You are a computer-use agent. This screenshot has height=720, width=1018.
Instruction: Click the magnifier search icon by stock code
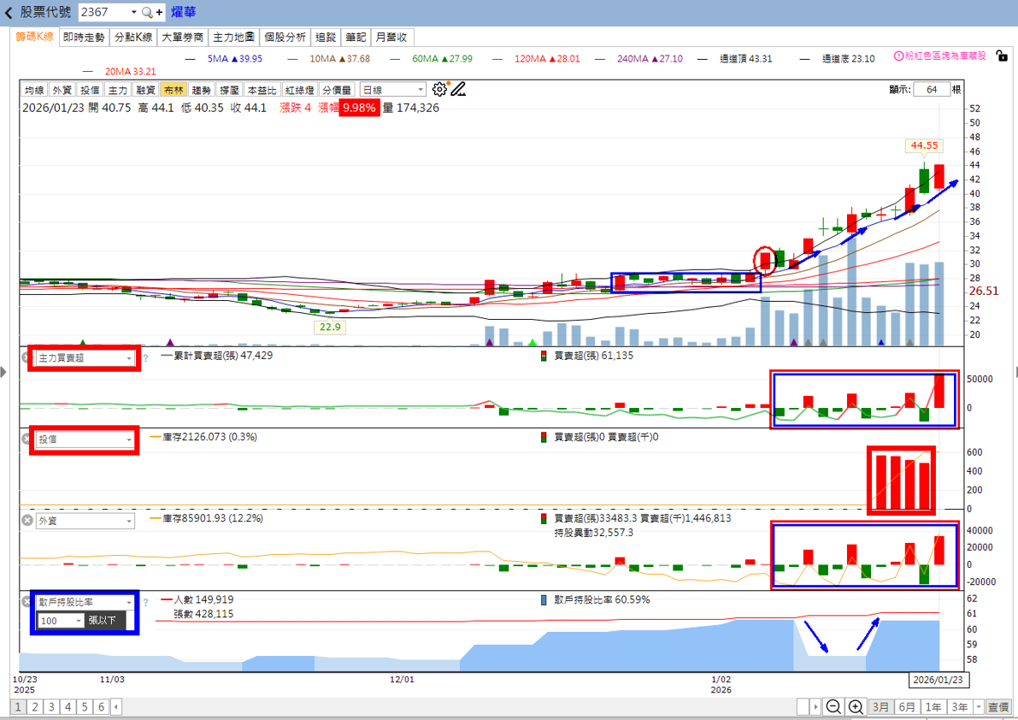click(x=147, y=12)
